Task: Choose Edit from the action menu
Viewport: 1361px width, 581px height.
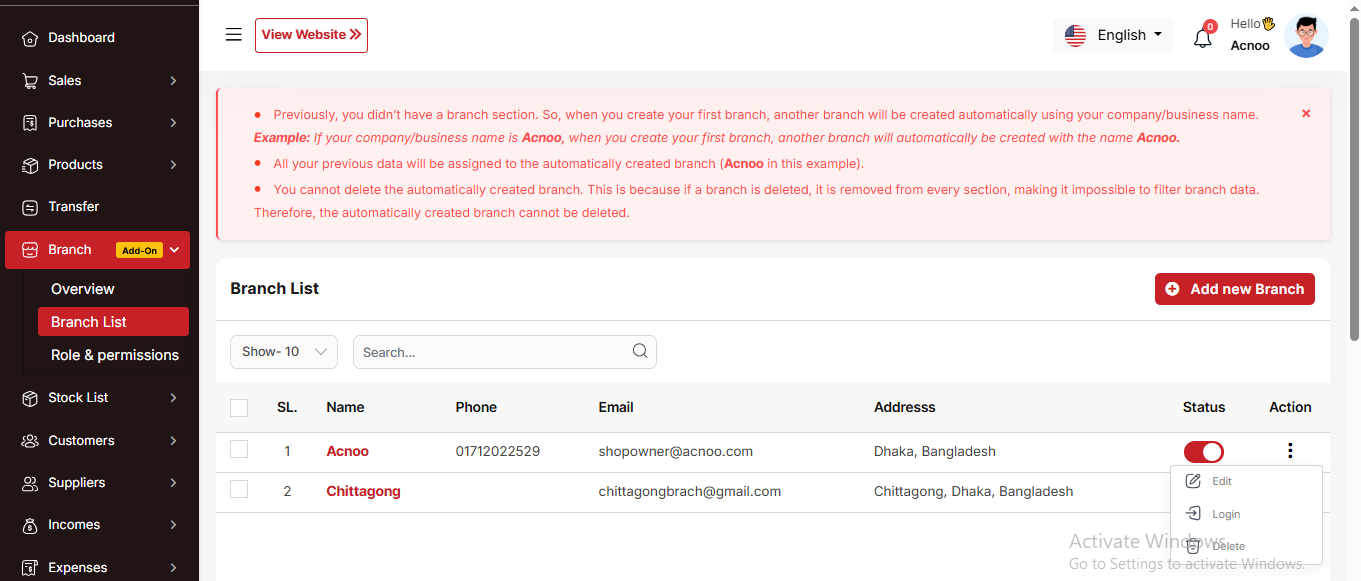Action: [1220, 481]
